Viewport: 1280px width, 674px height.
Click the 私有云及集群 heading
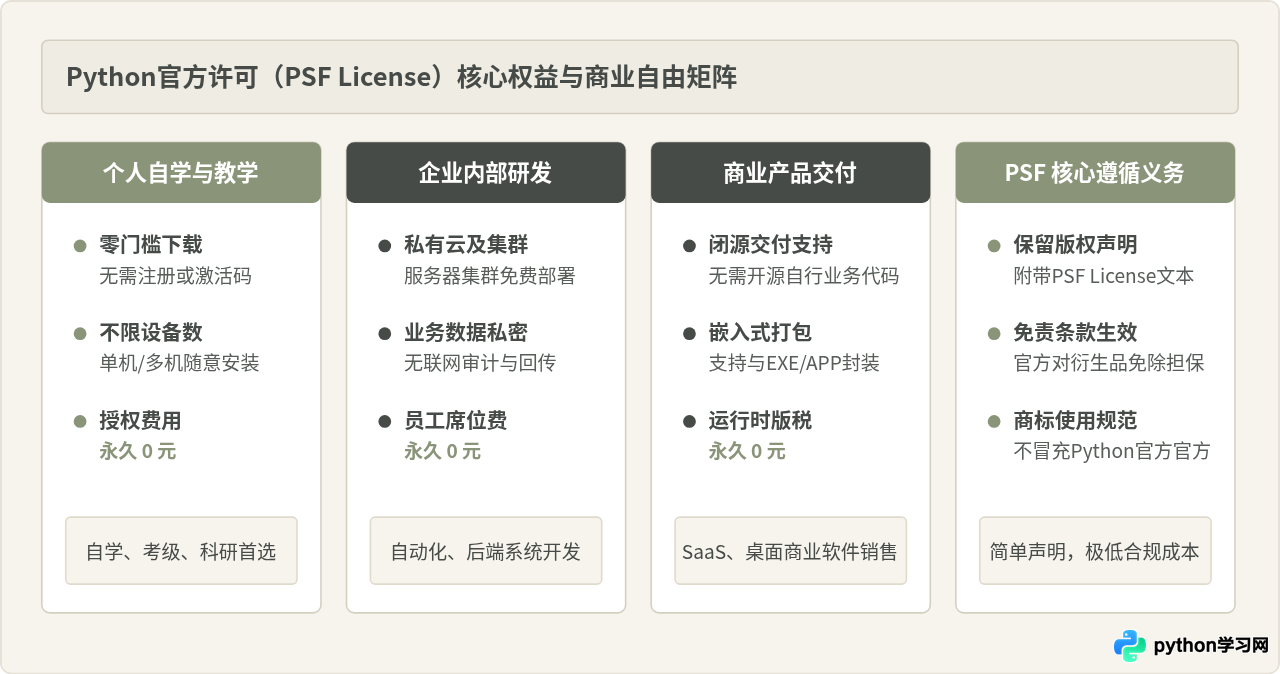click(x=466, y=245)
